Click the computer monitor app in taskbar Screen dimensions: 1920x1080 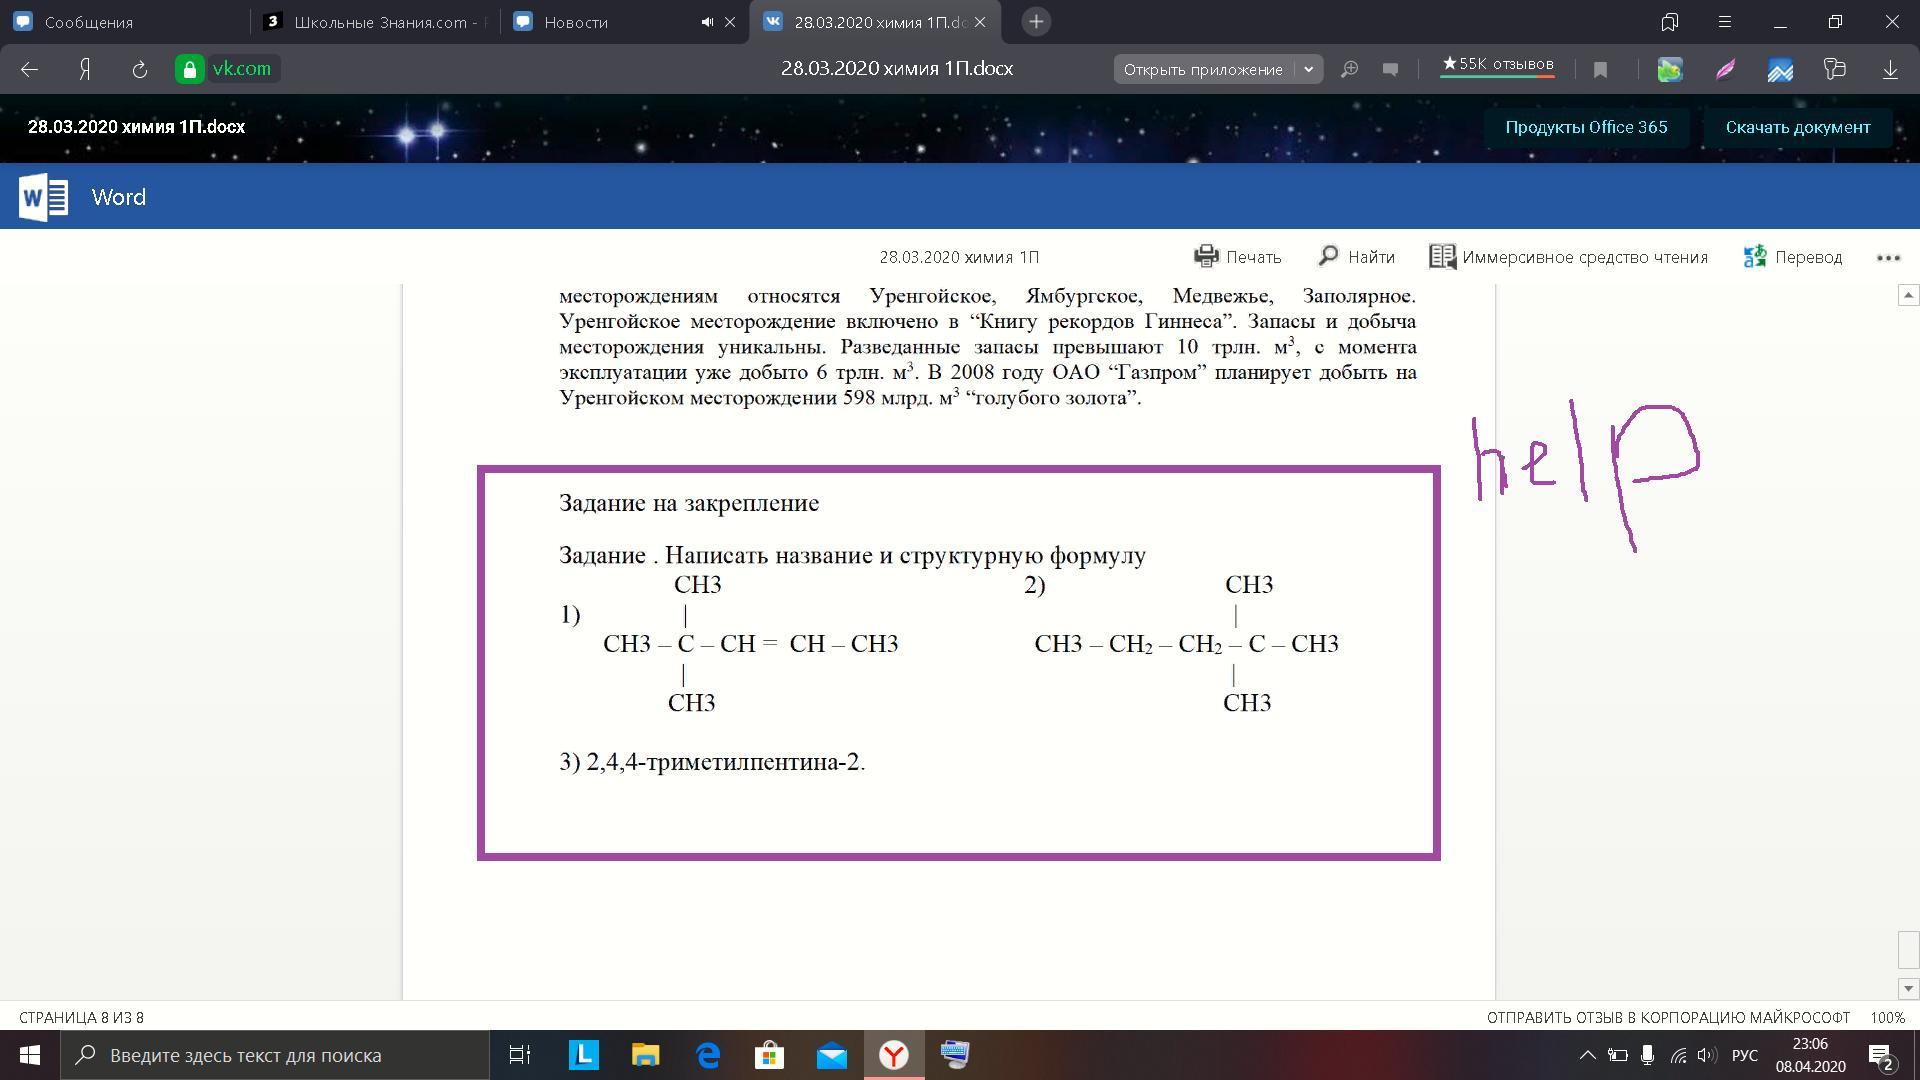955,1055
